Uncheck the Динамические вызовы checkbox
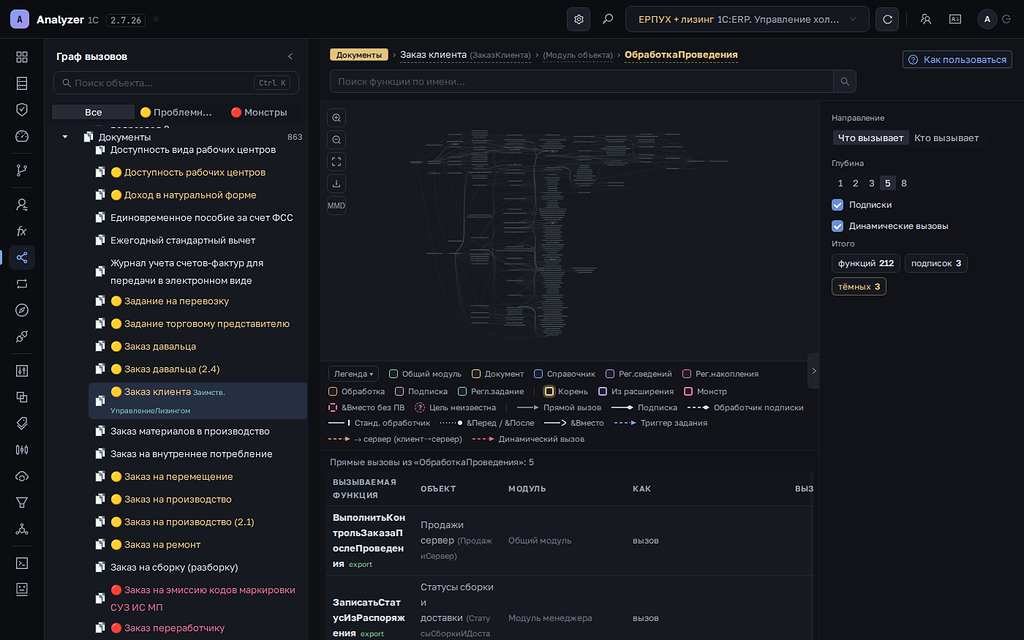The width and height of the screenshot is (1024, 640). coord(837,226)
